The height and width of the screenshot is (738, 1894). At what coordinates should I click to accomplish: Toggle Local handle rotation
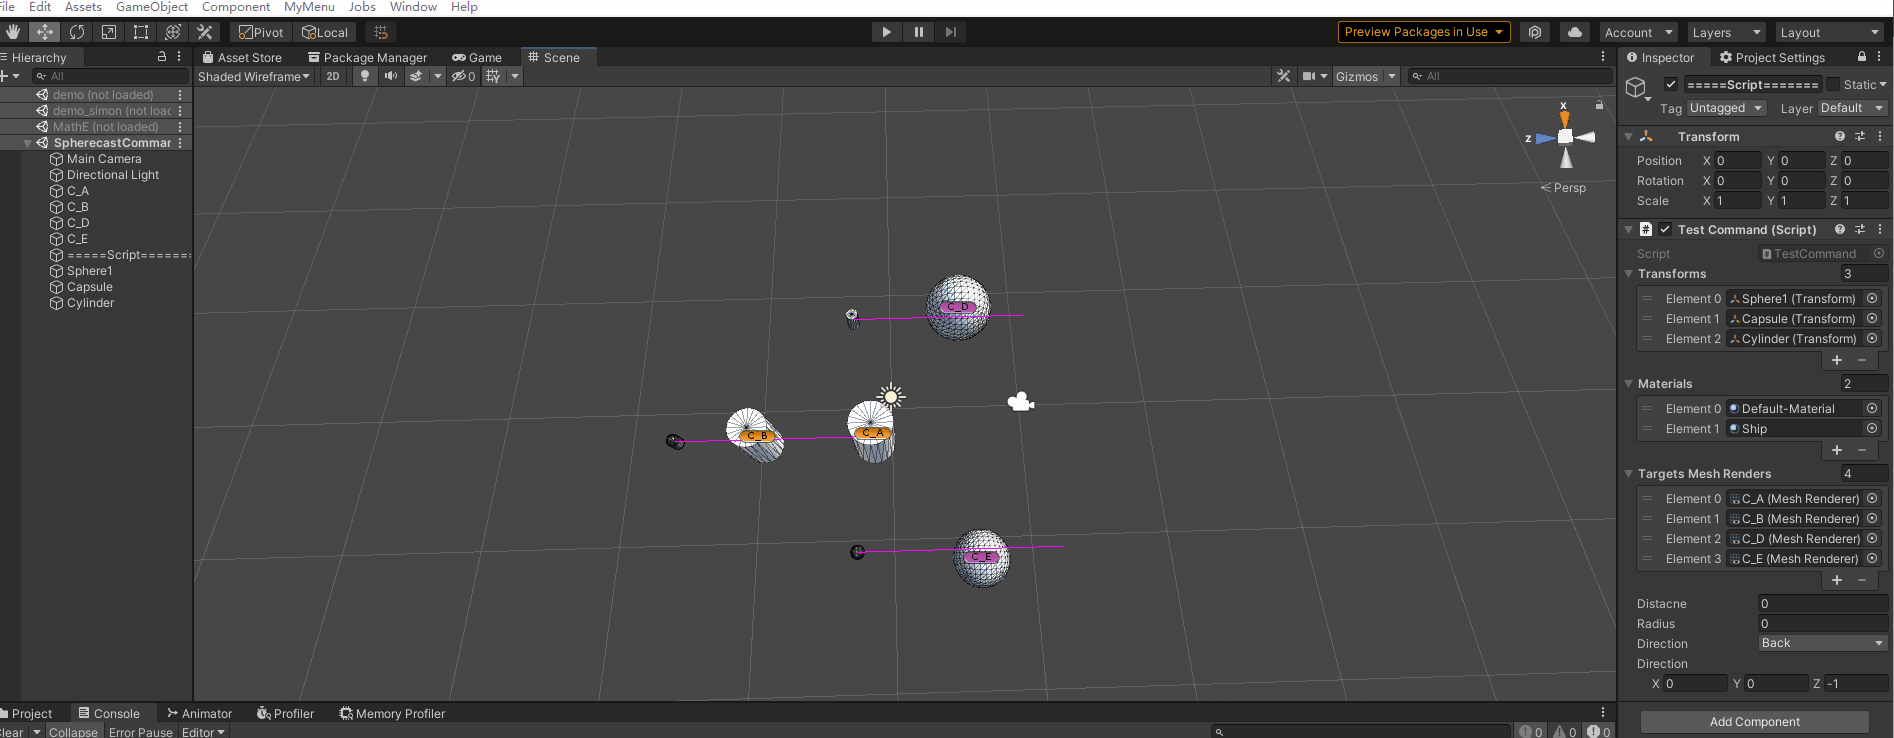pos(325,32)
